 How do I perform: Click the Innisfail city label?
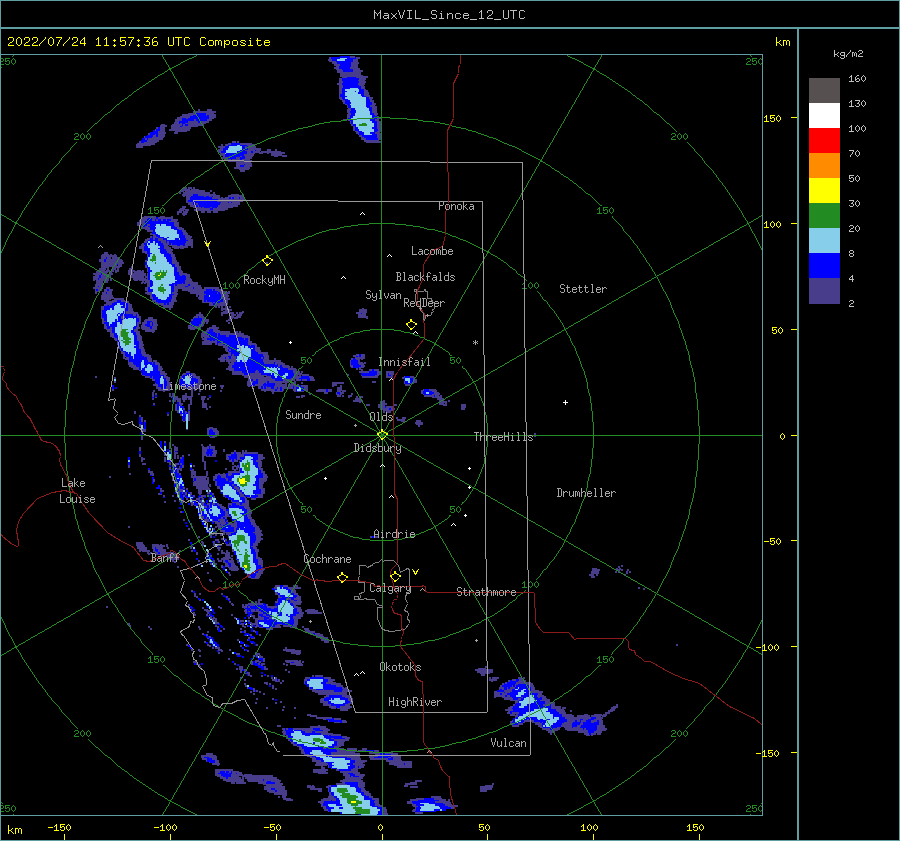(x=404, y=362)
